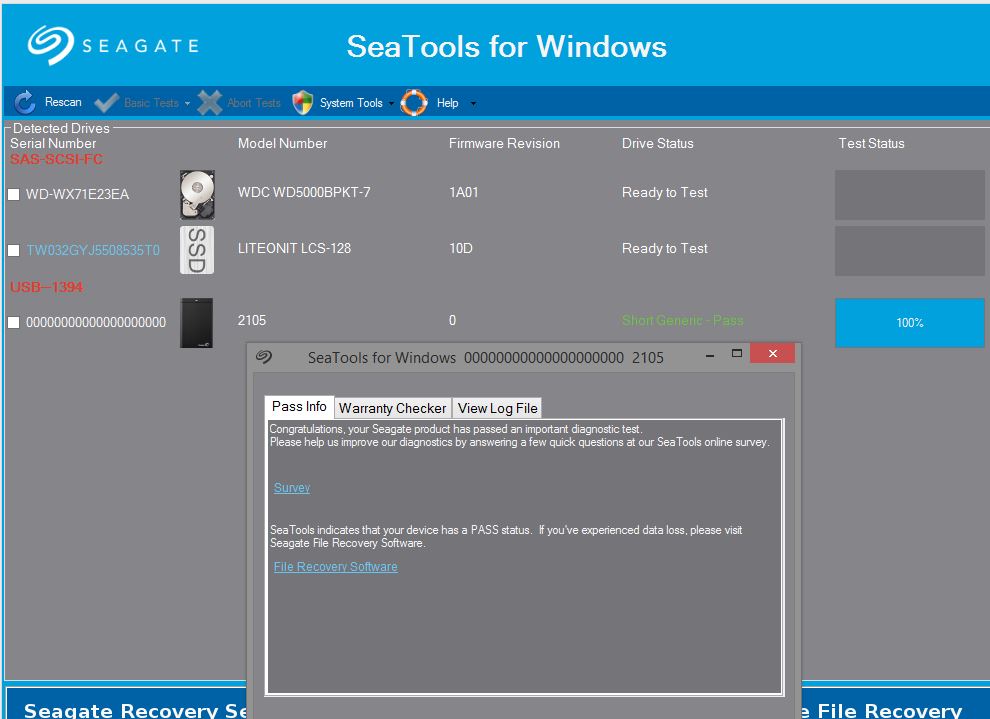Screen dimensions: 990x719
Task: Switch to the Warranty Checker tab
Action: [x=393, y=408]
